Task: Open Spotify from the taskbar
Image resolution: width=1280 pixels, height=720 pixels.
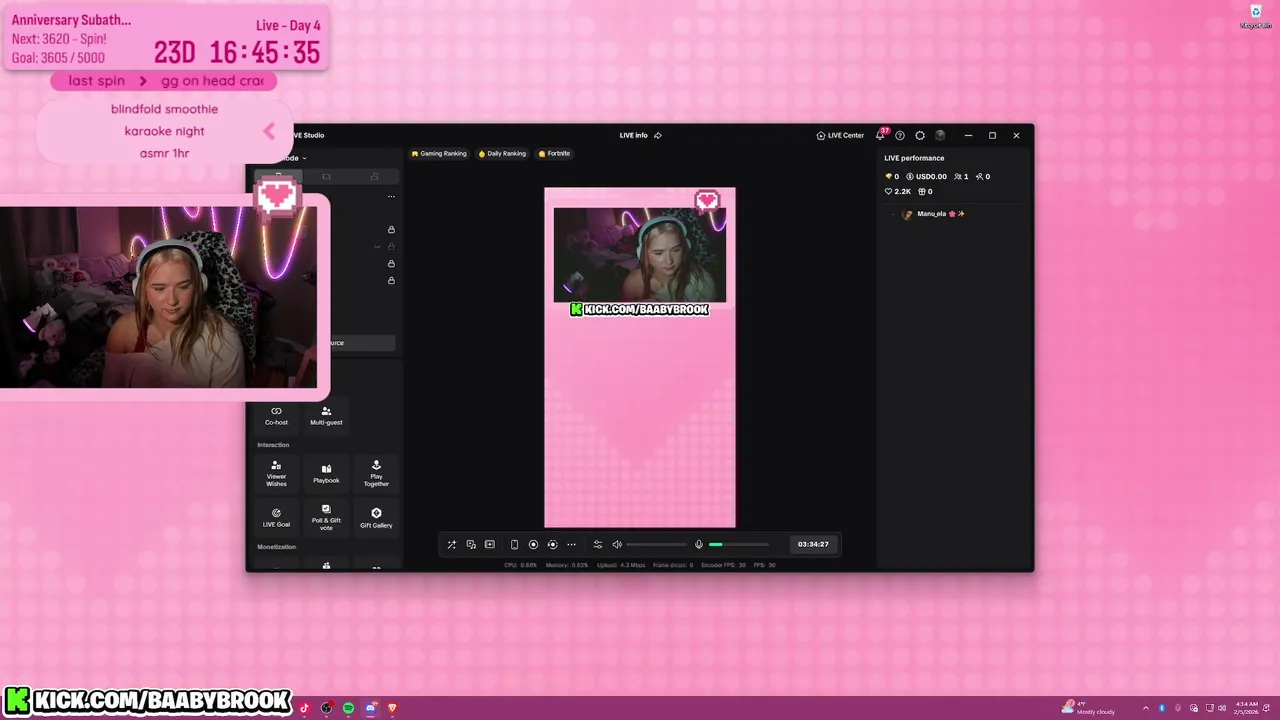Action: pos(348,708)
